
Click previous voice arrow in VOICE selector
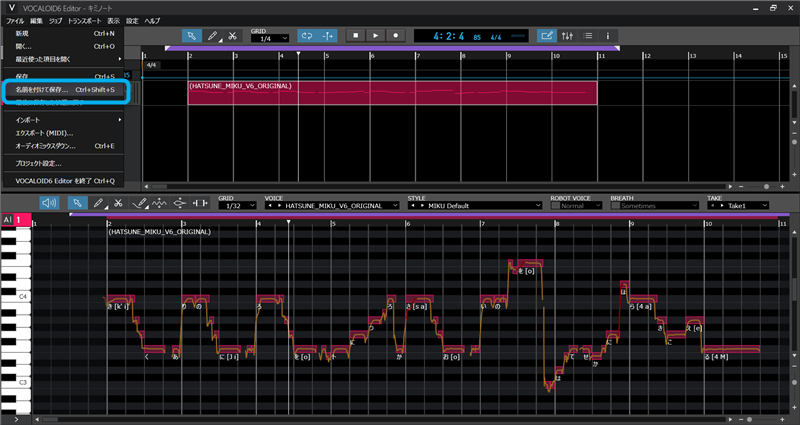[268, 206]
